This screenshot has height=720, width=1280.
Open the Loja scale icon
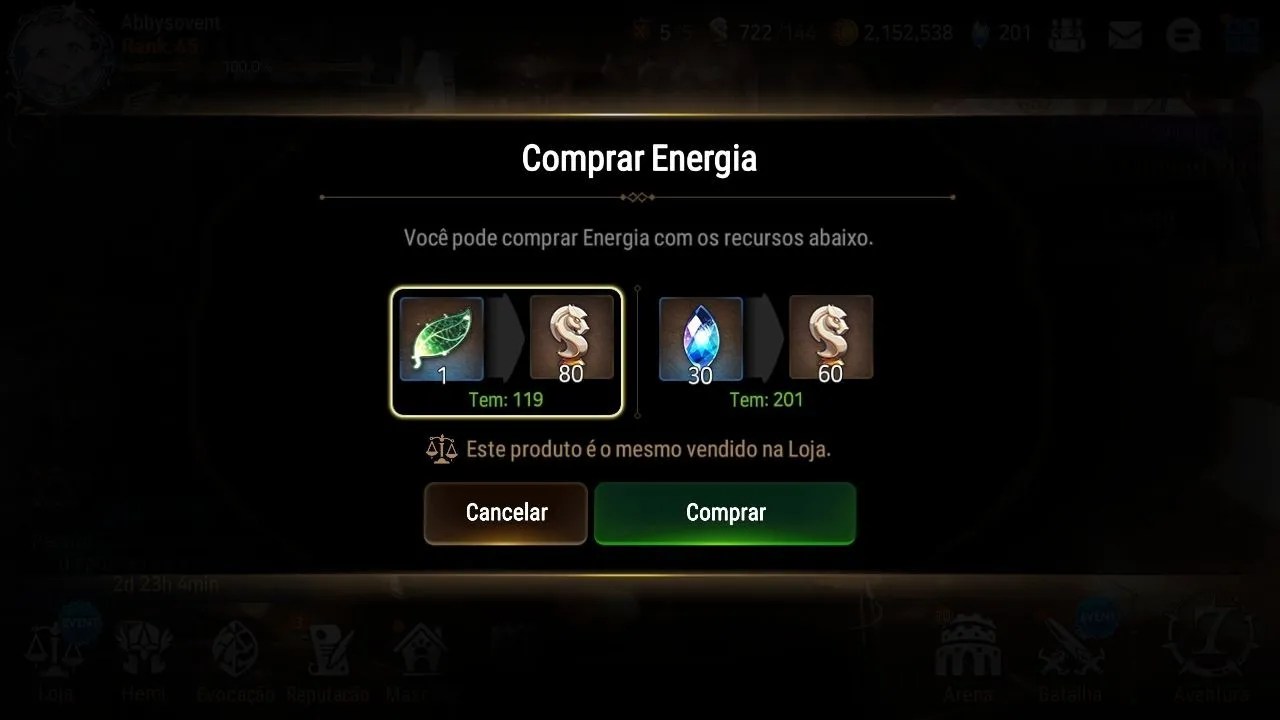click(56, 655)
